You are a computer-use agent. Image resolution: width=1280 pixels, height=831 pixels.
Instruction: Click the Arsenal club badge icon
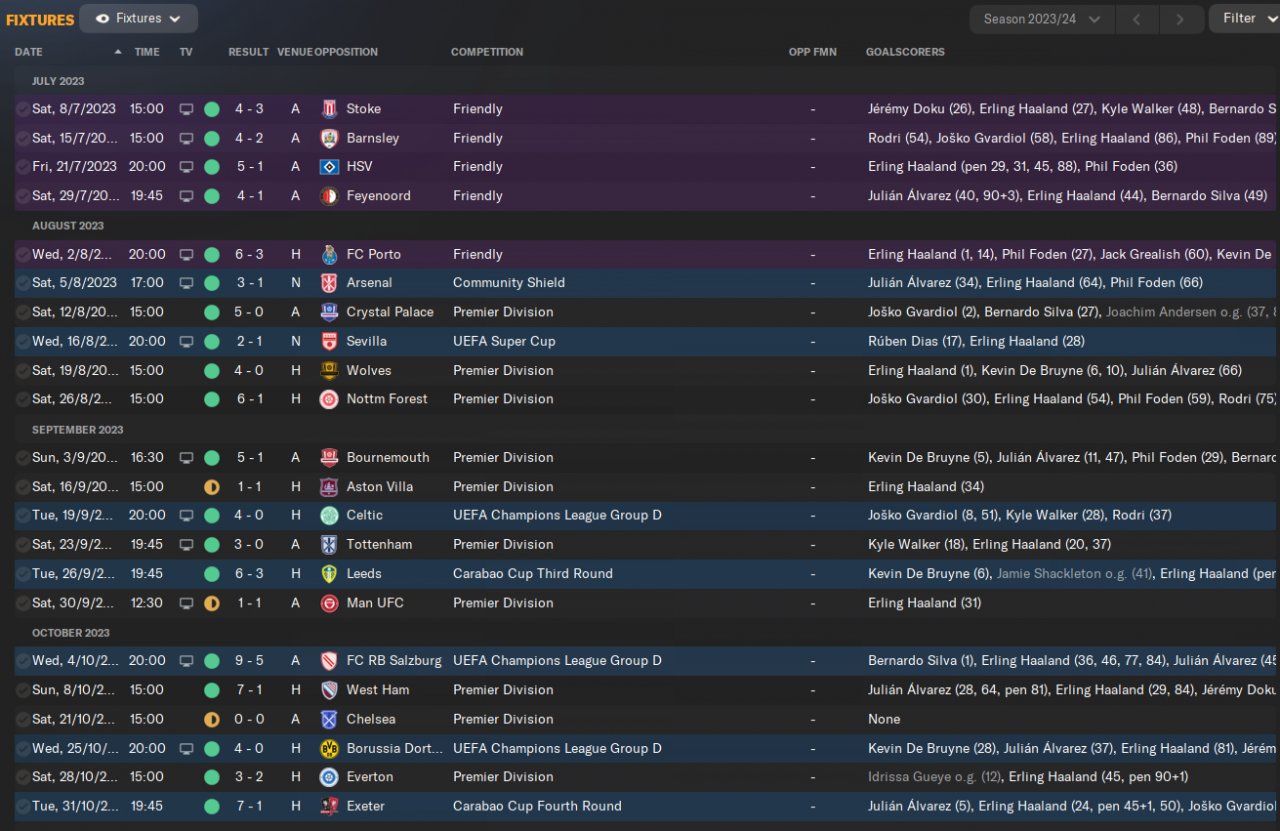[x=329, y=283]
